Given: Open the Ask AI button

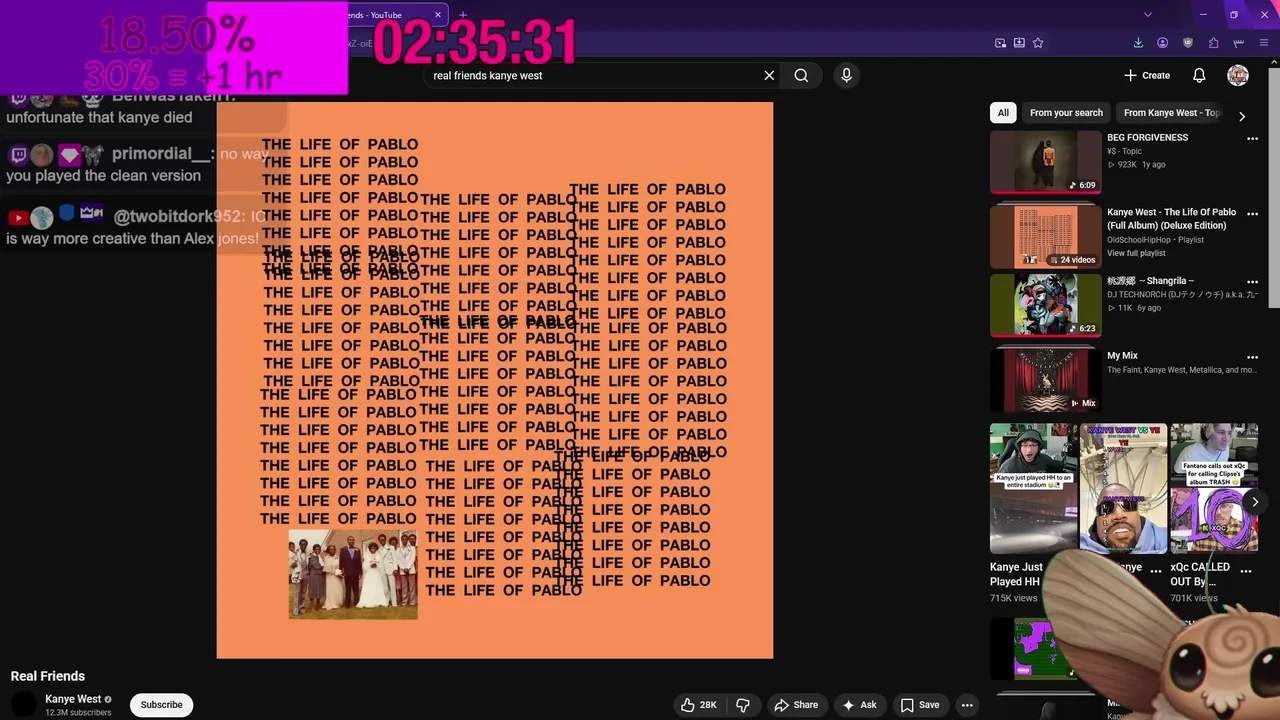Looking at the screenshot, I should [x=859, y=705].
